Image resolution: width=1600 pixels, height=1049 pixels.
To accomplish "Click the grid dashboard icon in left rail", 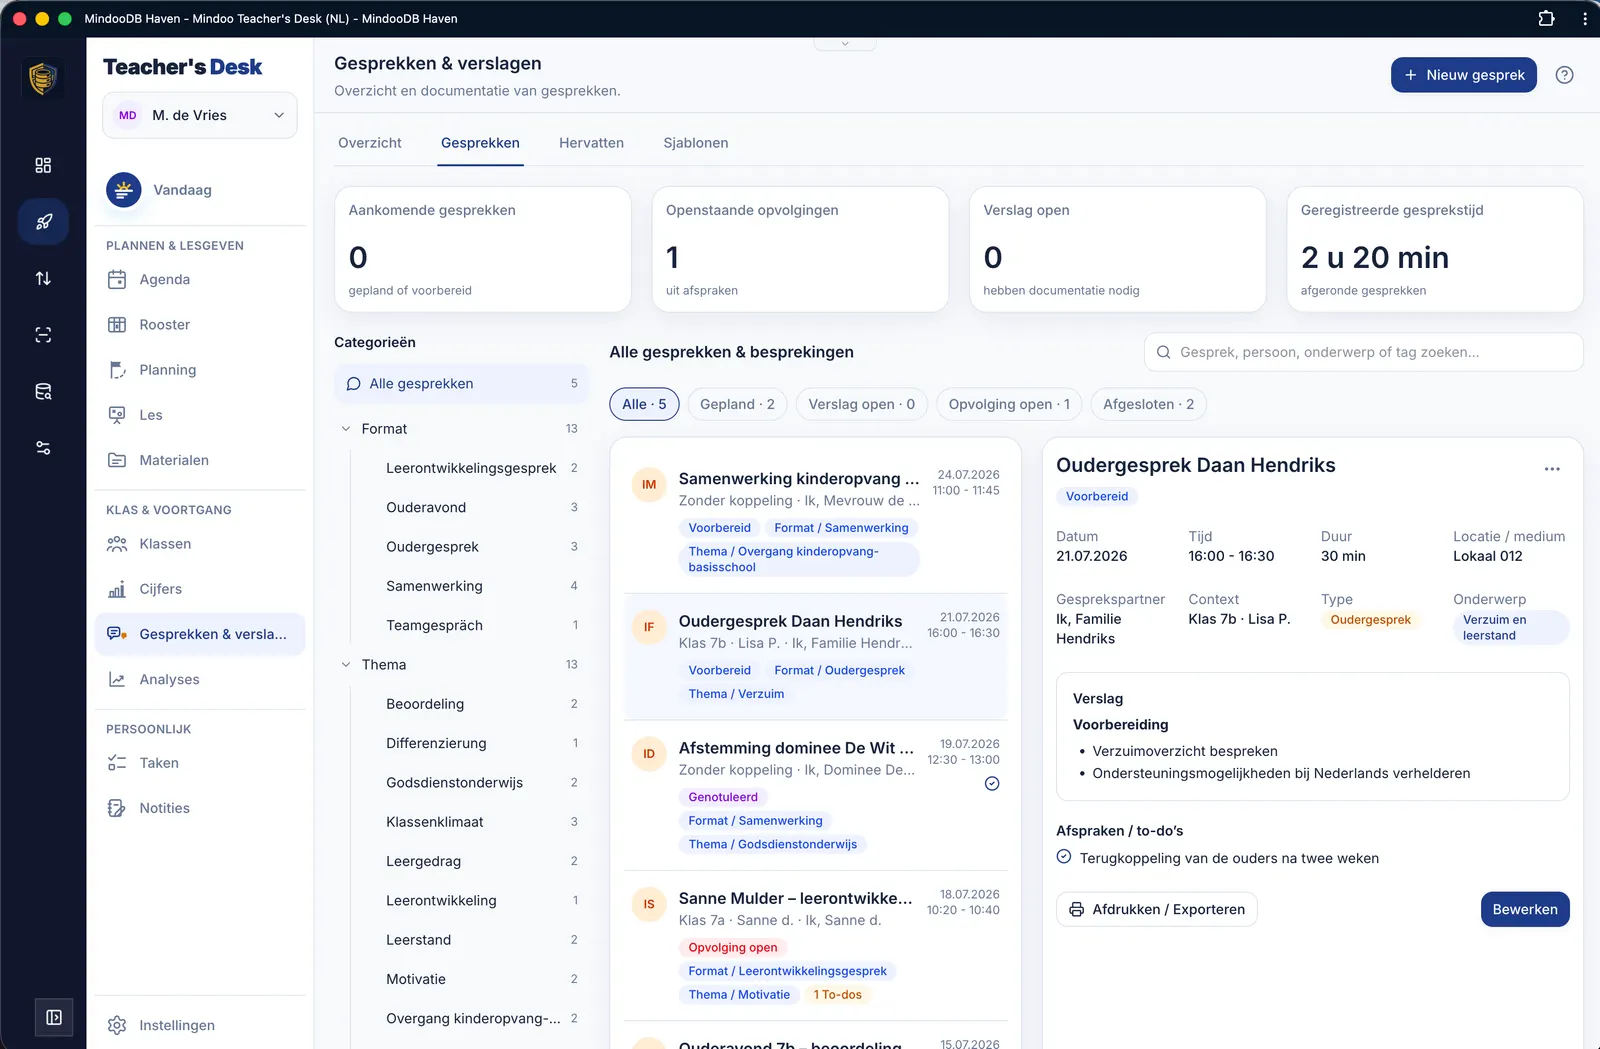I will click(x=43, y=165).
